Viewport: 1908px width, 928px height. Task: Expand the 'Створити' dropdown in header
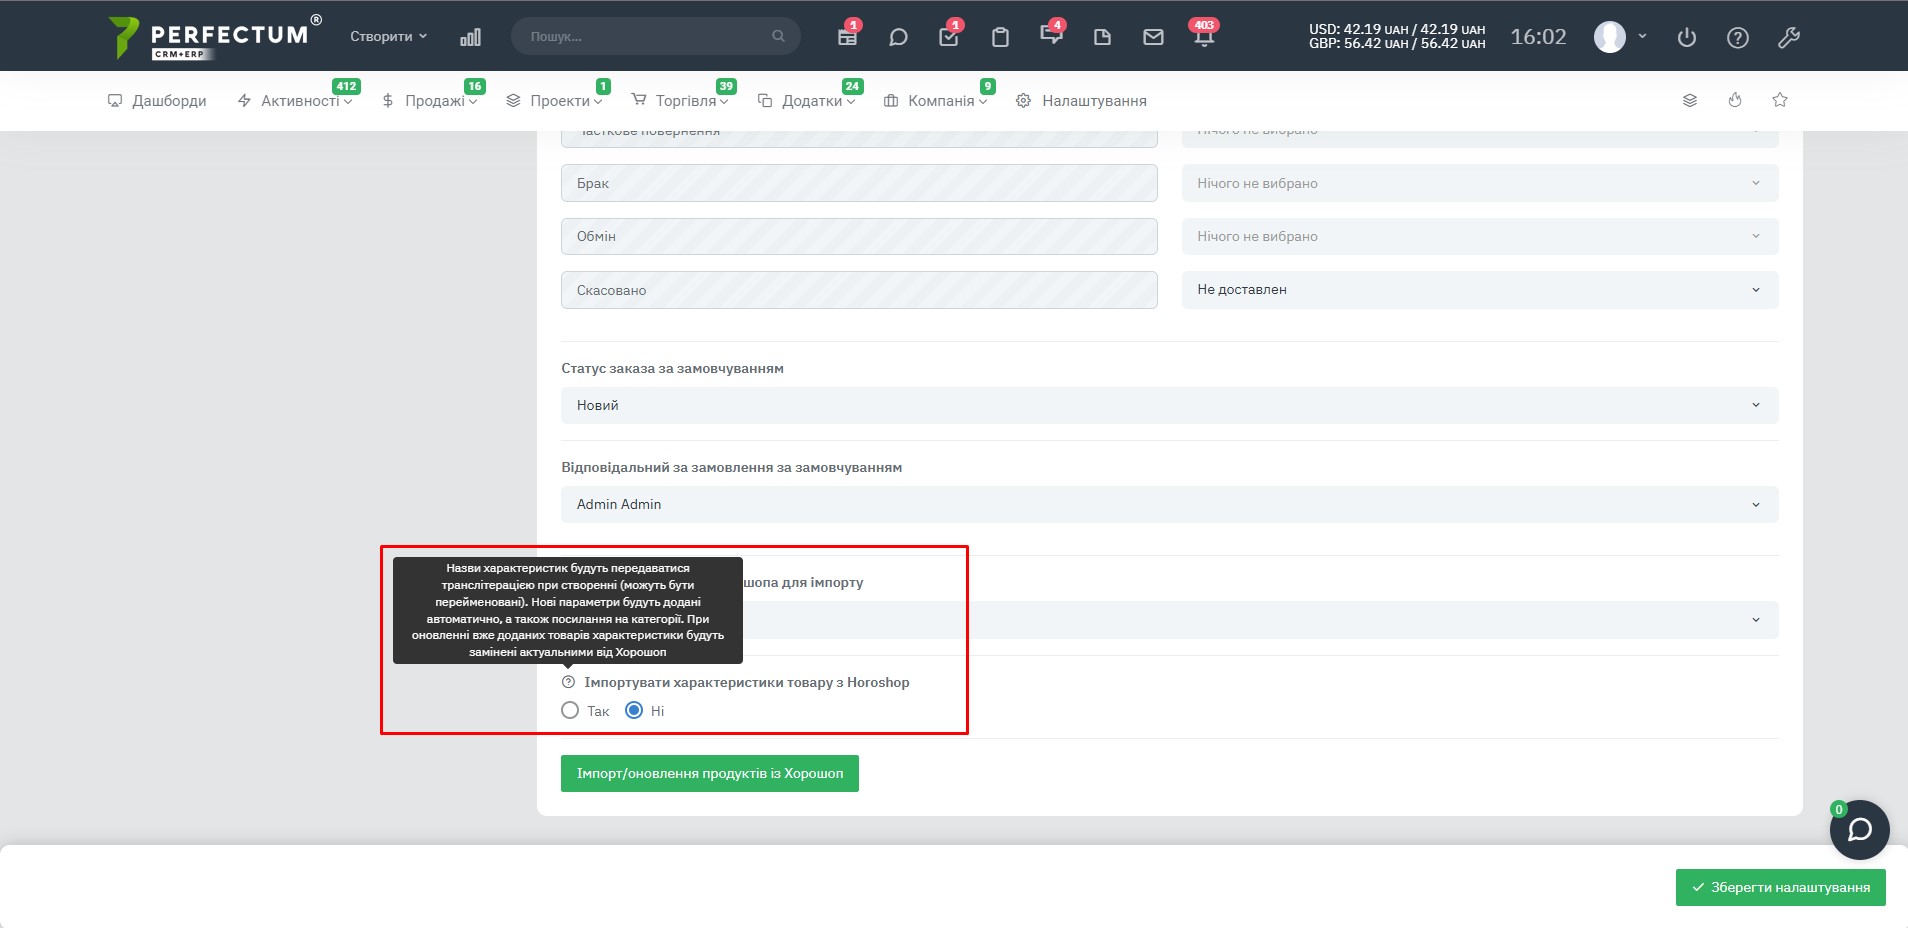coord(388,36)
